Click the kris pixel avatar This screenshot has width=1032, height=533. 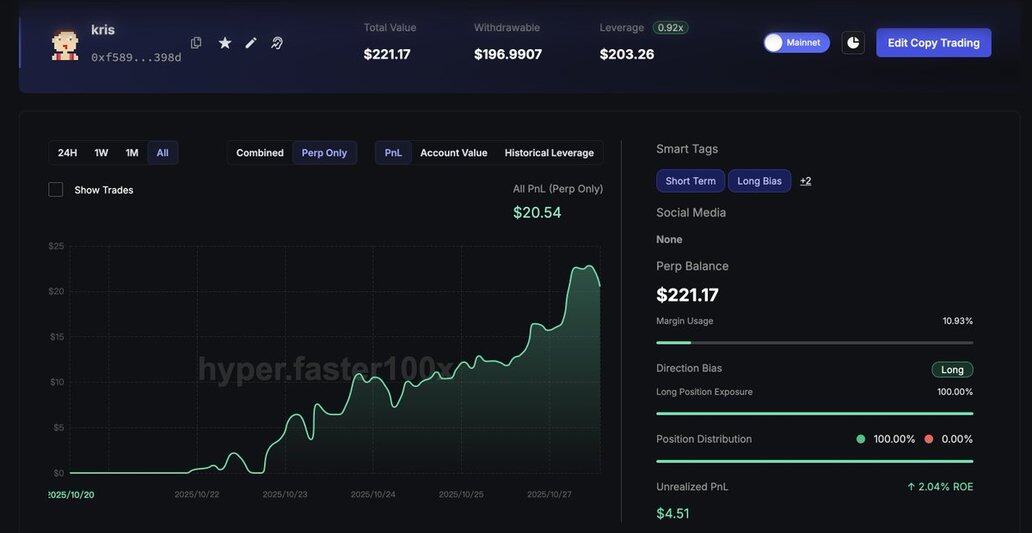coord(65,45)
